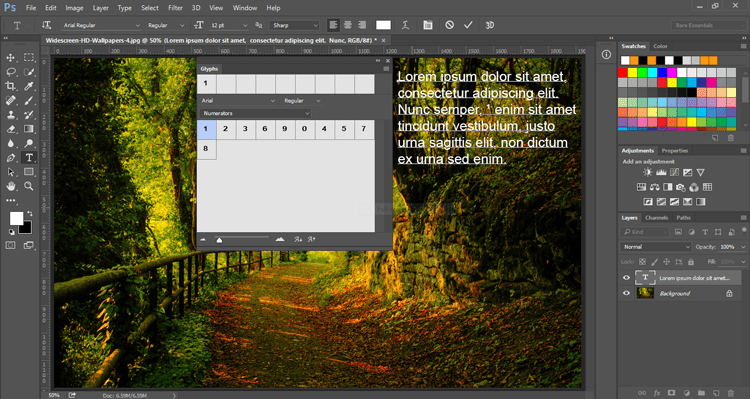Toggle Quick Mask mode

pos(11,245)
